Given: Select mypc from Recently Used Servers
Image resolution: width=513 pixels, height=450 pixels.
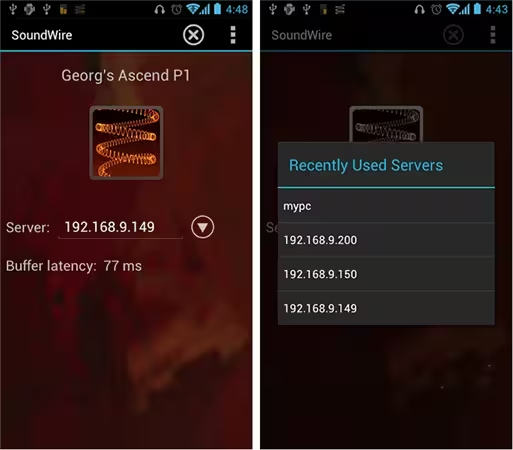Looking at the screenshot, I should click(386, 206).
